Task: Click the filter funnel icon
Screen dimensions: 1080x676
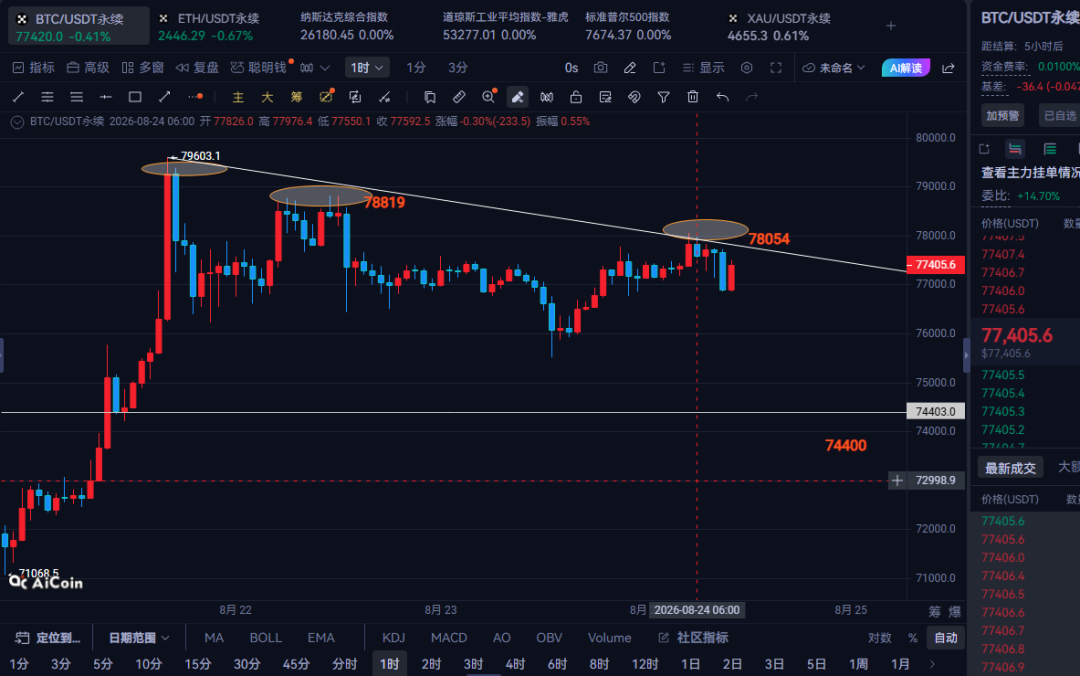Action: (663, 97)
